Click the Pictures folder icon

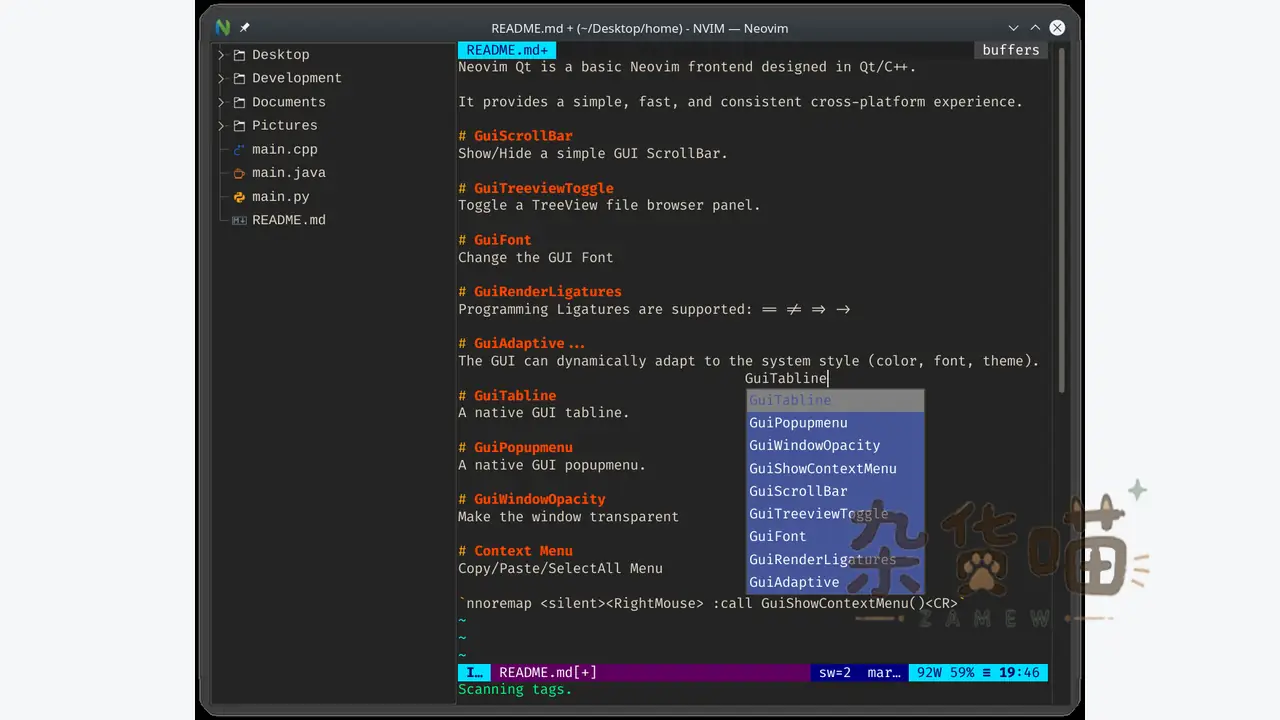point(239,126)
